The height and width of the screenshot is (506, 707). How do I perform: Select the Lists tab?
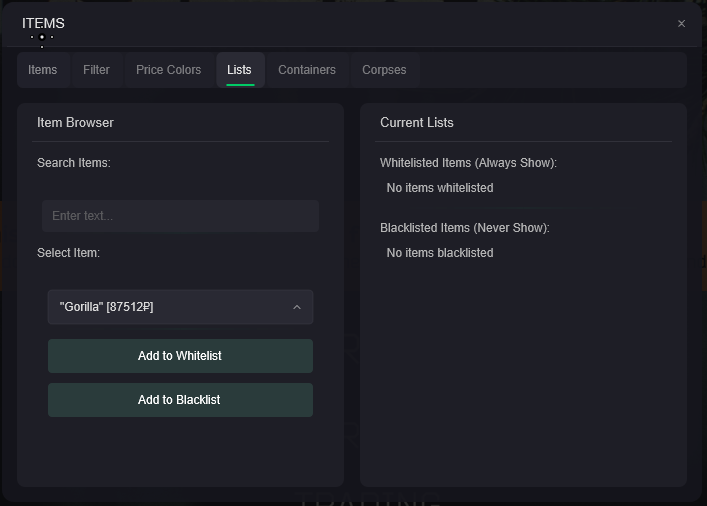click(239, 70)
